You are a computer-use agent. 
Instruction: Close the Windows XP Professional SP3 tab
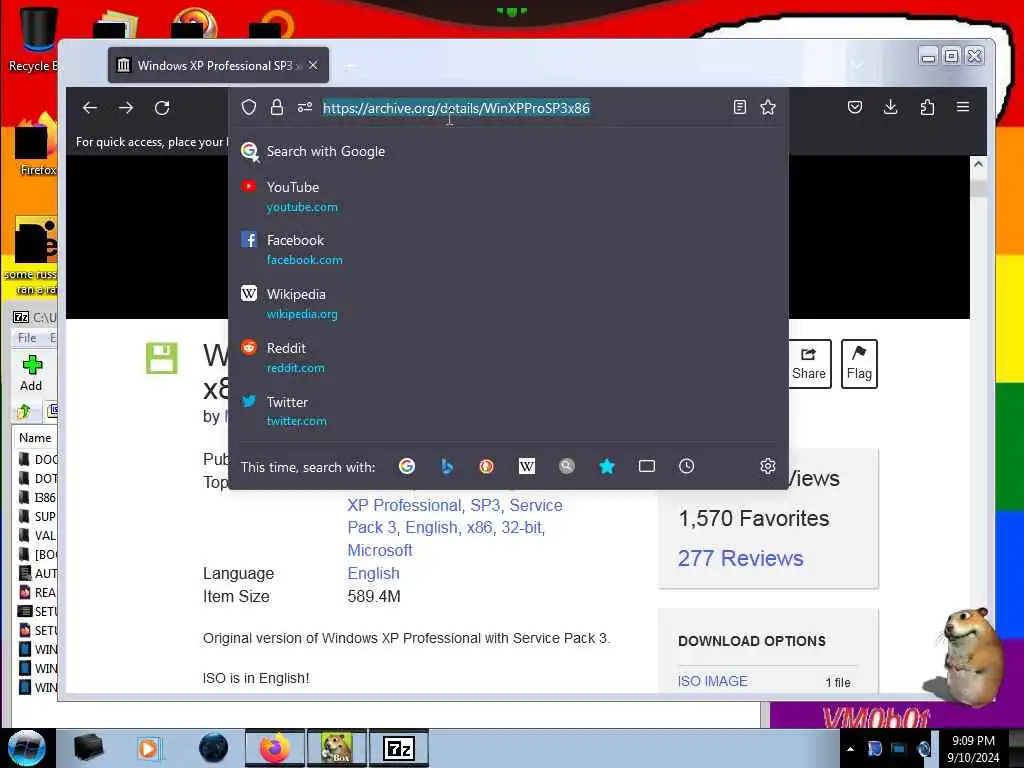(x=313, y=65)
